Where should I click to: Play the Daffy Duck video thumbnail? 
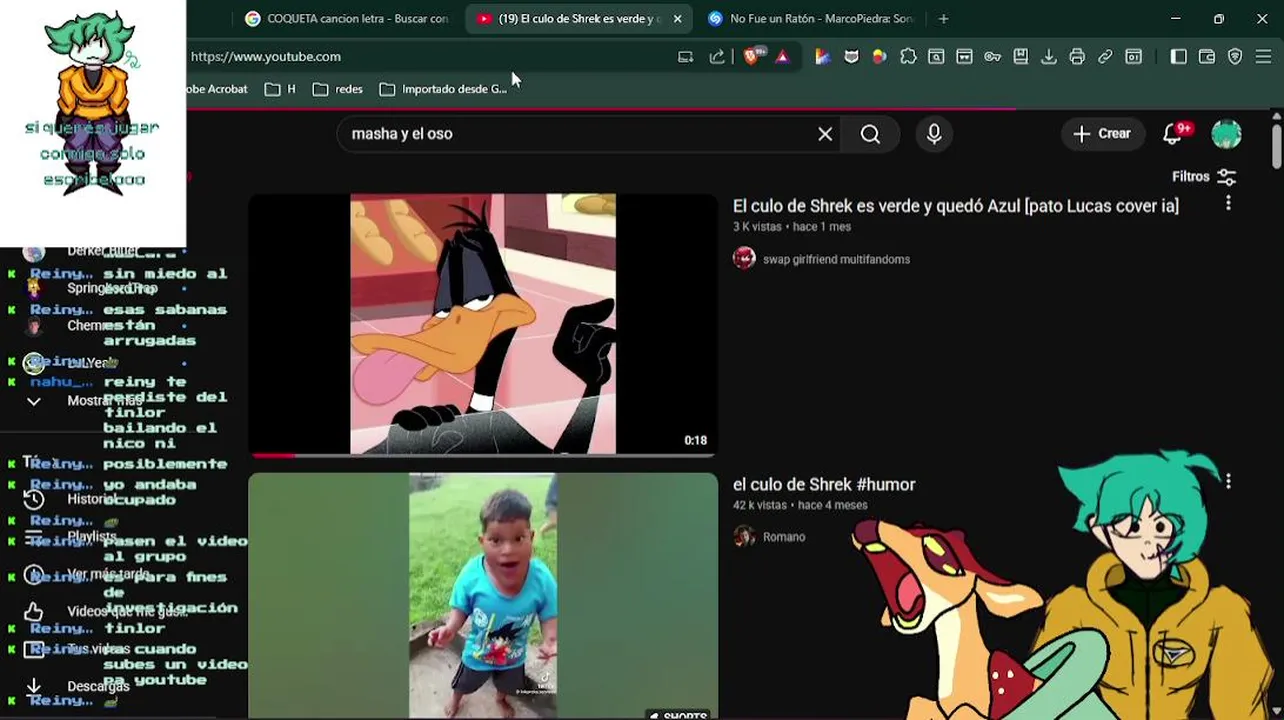(483, 325)
